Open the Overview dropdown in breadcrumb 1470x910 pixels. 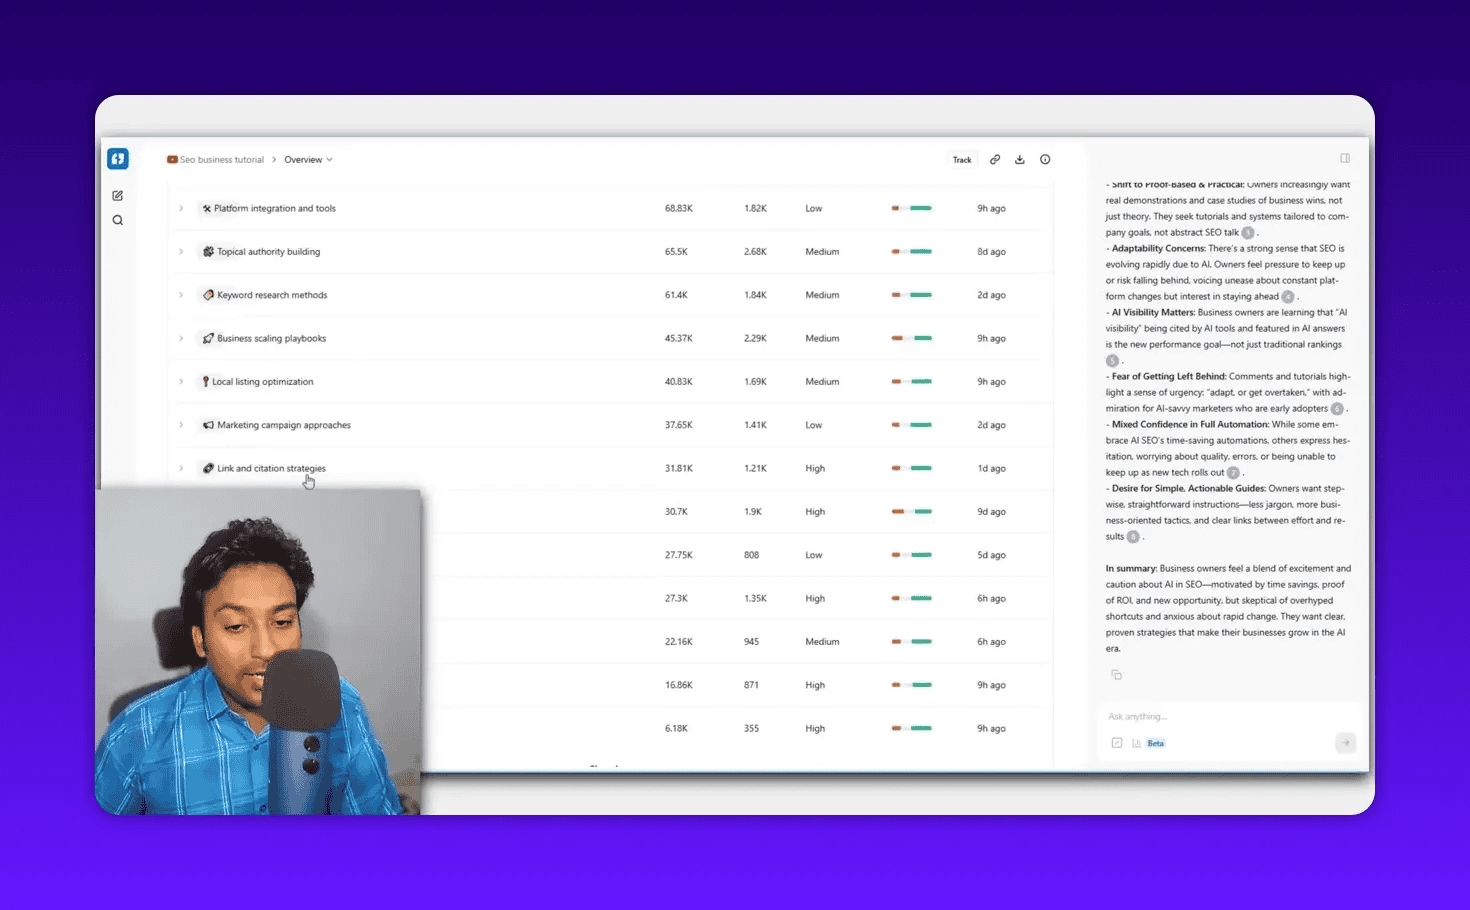click(308, 160)
